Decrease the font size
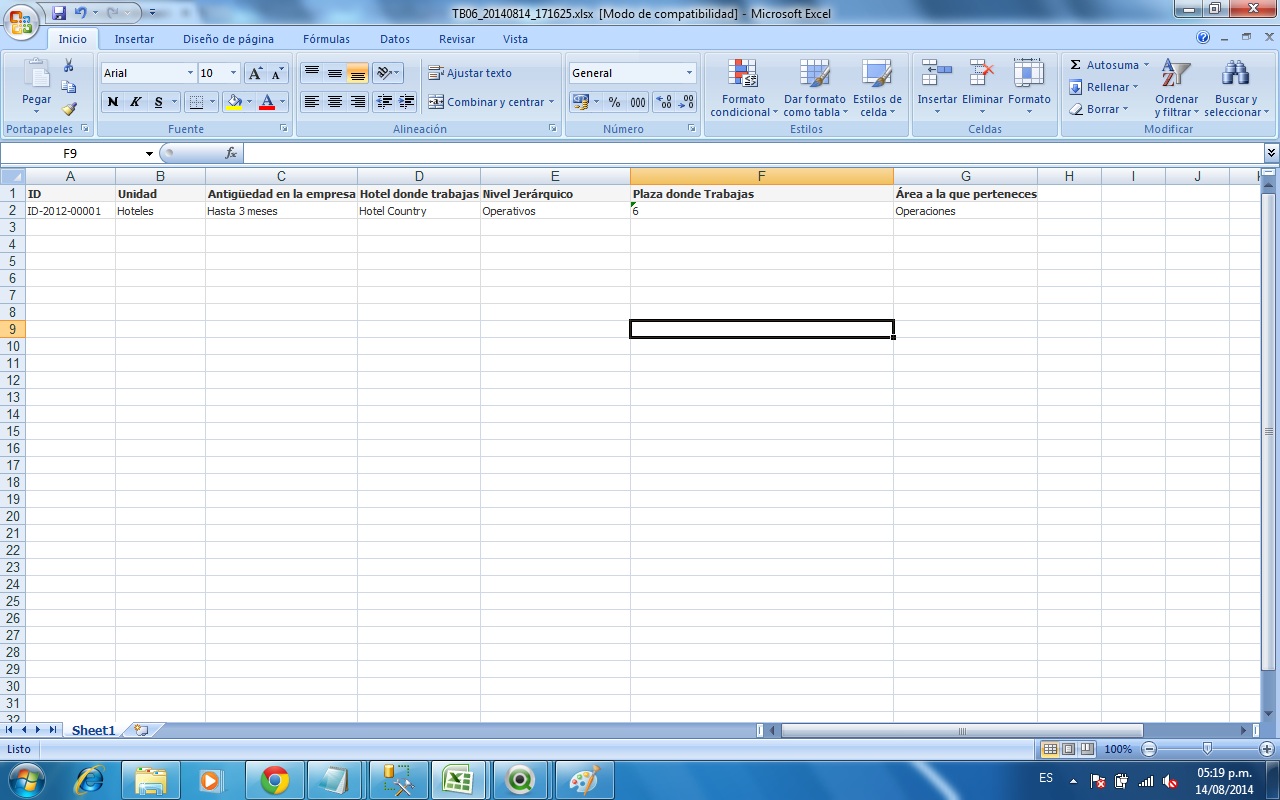This screenshot has width=1280, height=800. [x=277, y=73]
